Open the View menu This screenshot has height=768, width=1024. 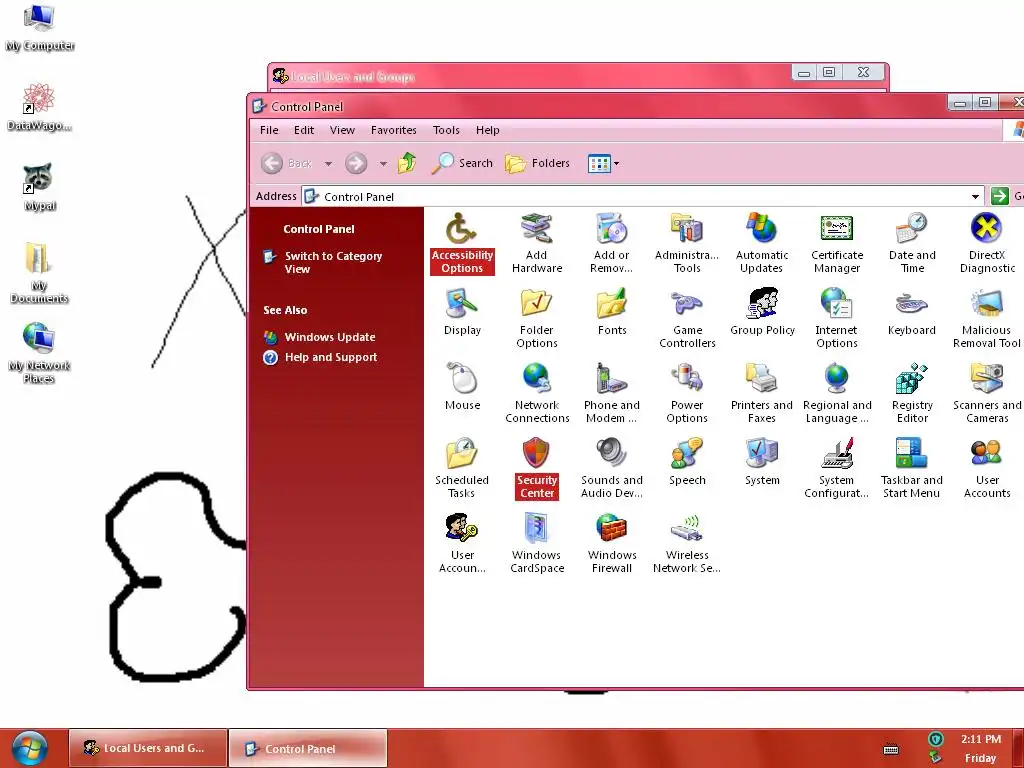coord(342,130)
